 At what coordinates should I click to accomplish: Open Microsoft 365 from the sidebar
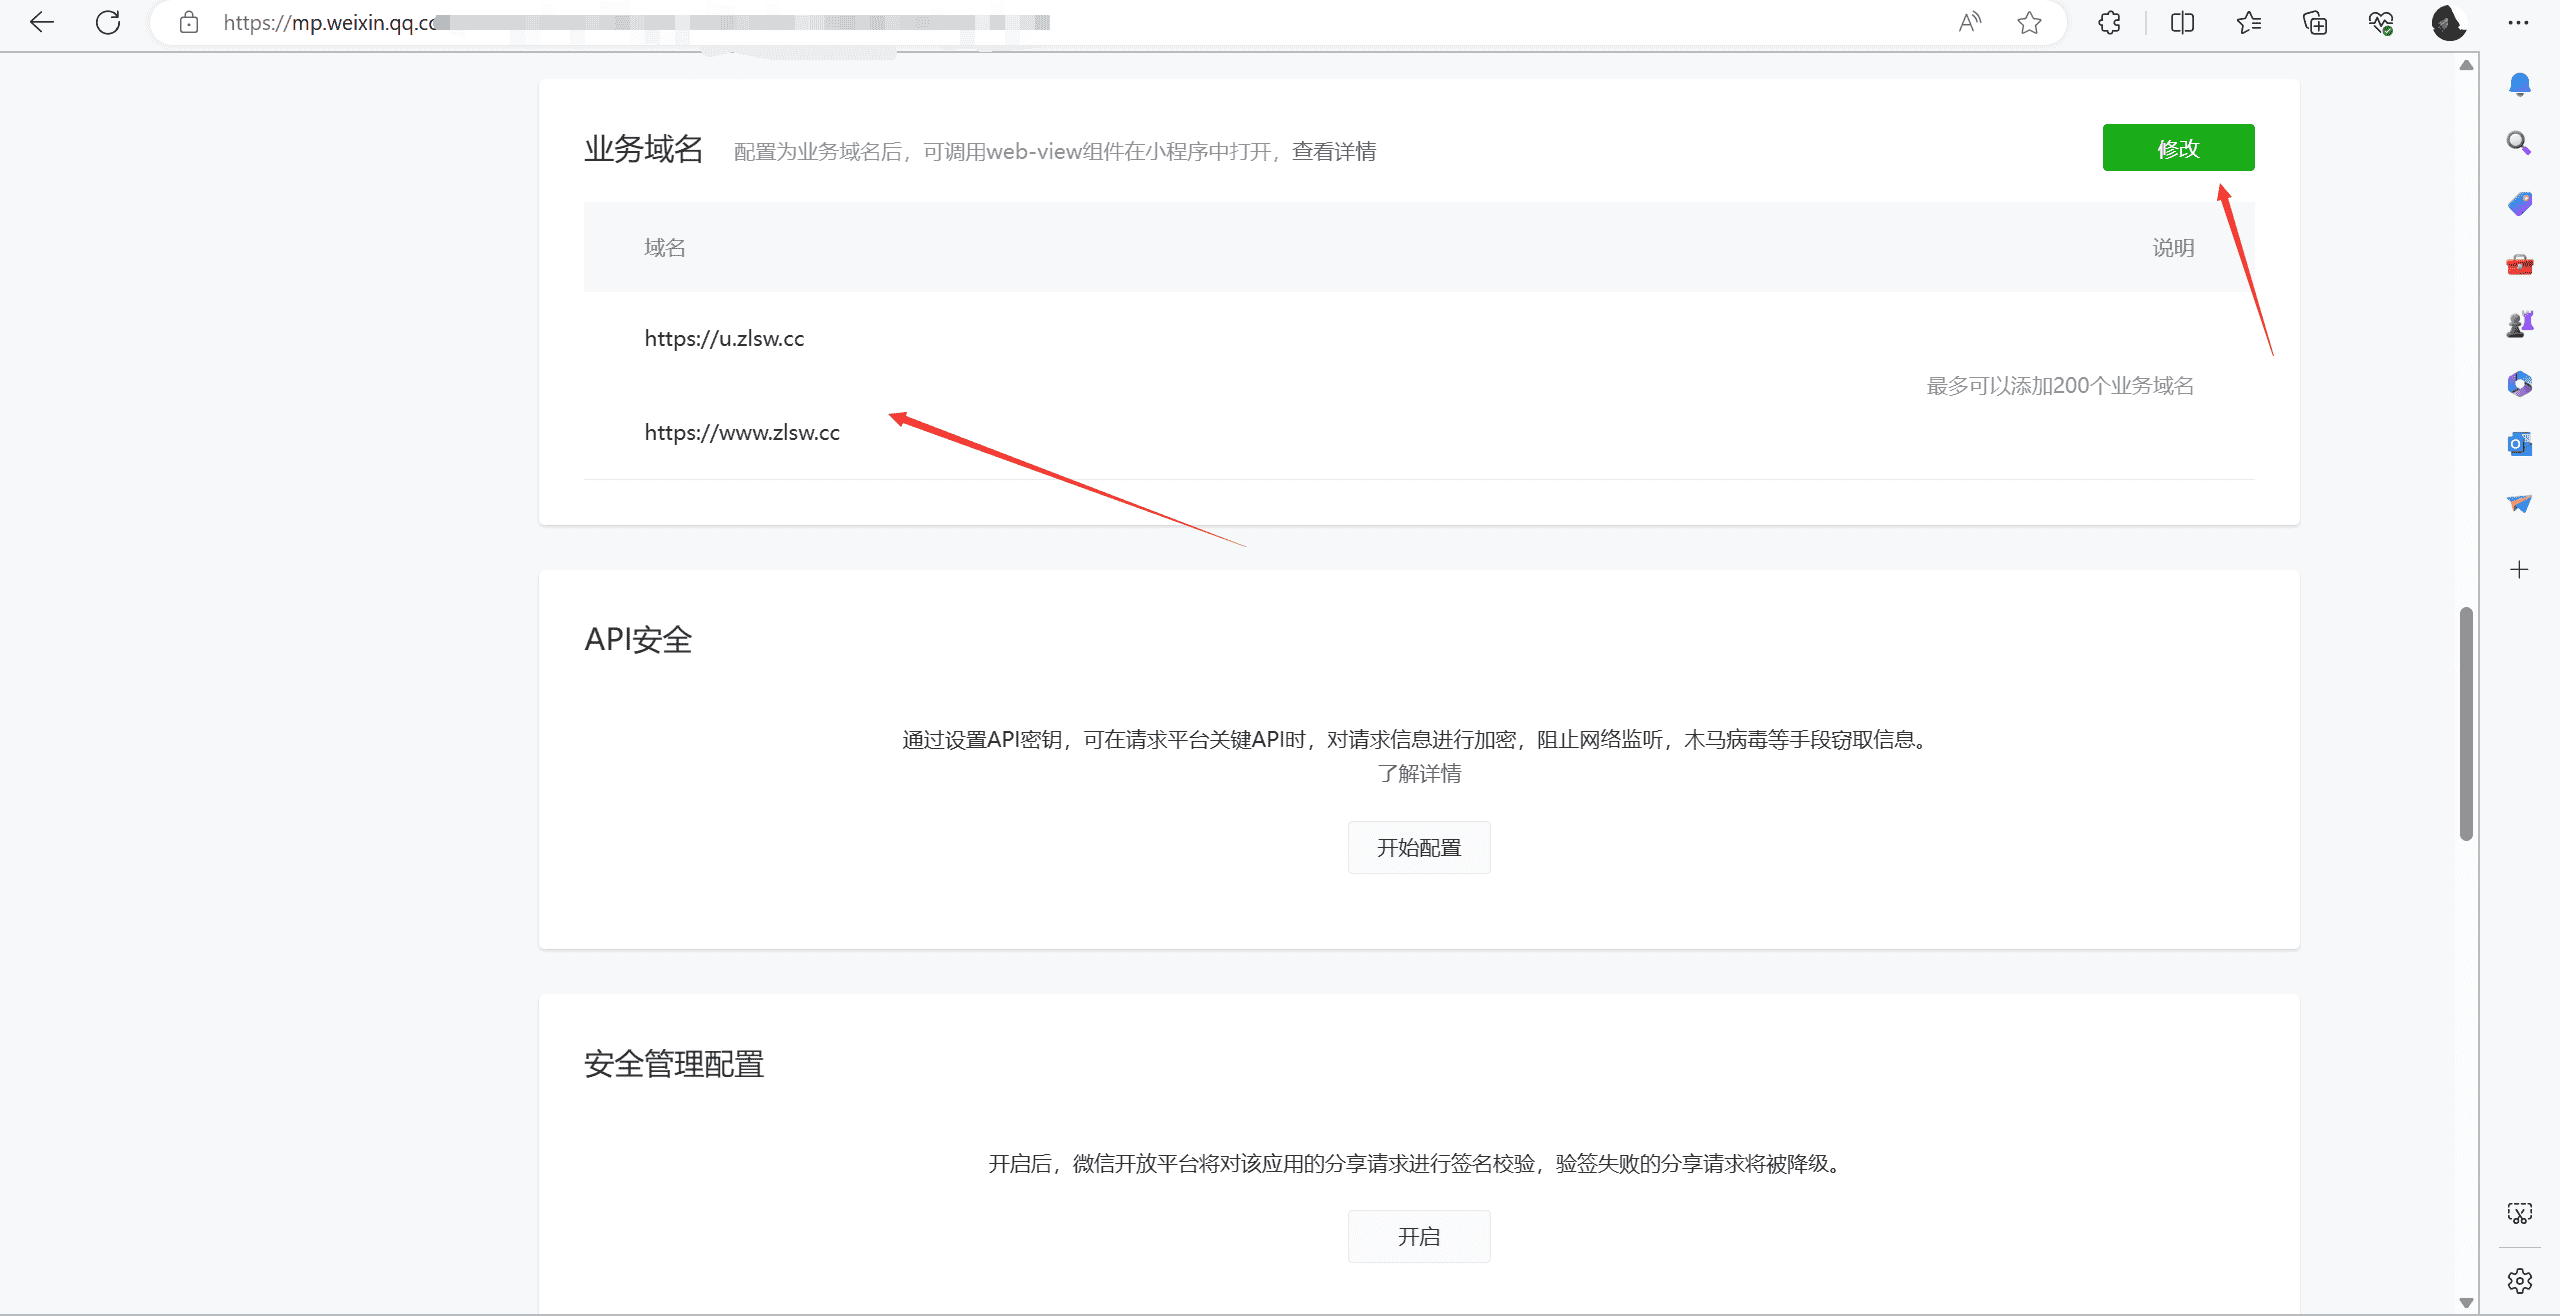[x=2520, y=382]
